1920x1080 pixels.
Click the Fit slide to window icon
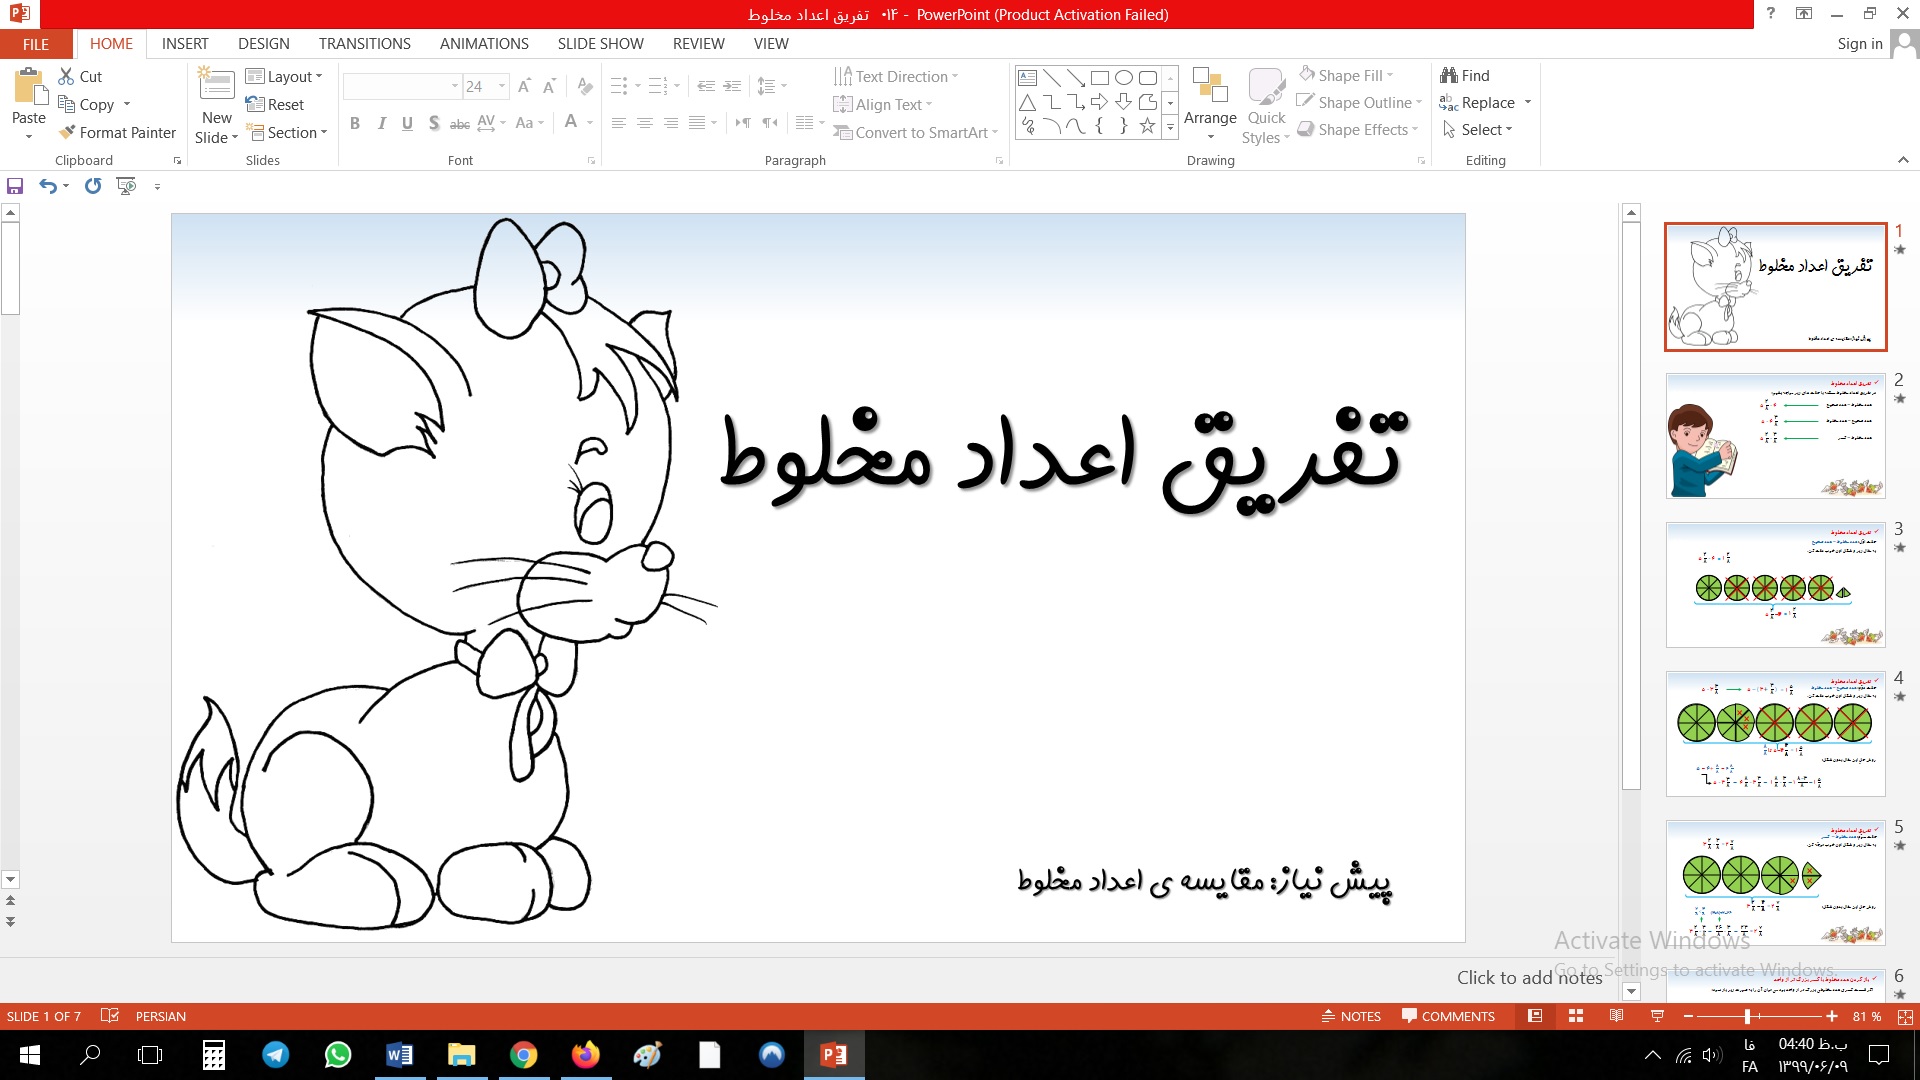click(x=1905, y=1016)
